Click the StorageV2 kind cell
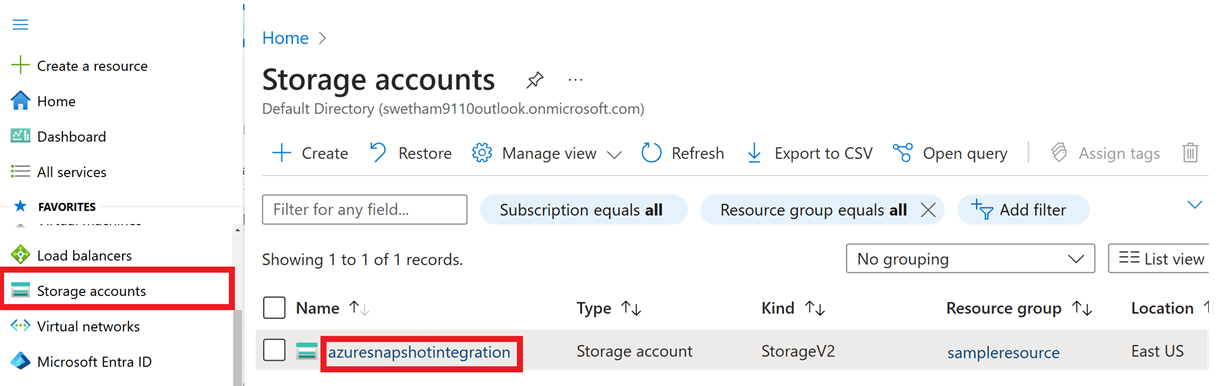 [798, 352]
